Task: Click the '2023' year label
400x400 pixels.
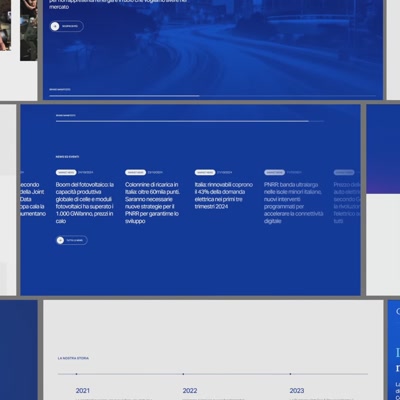Action: 297,390
